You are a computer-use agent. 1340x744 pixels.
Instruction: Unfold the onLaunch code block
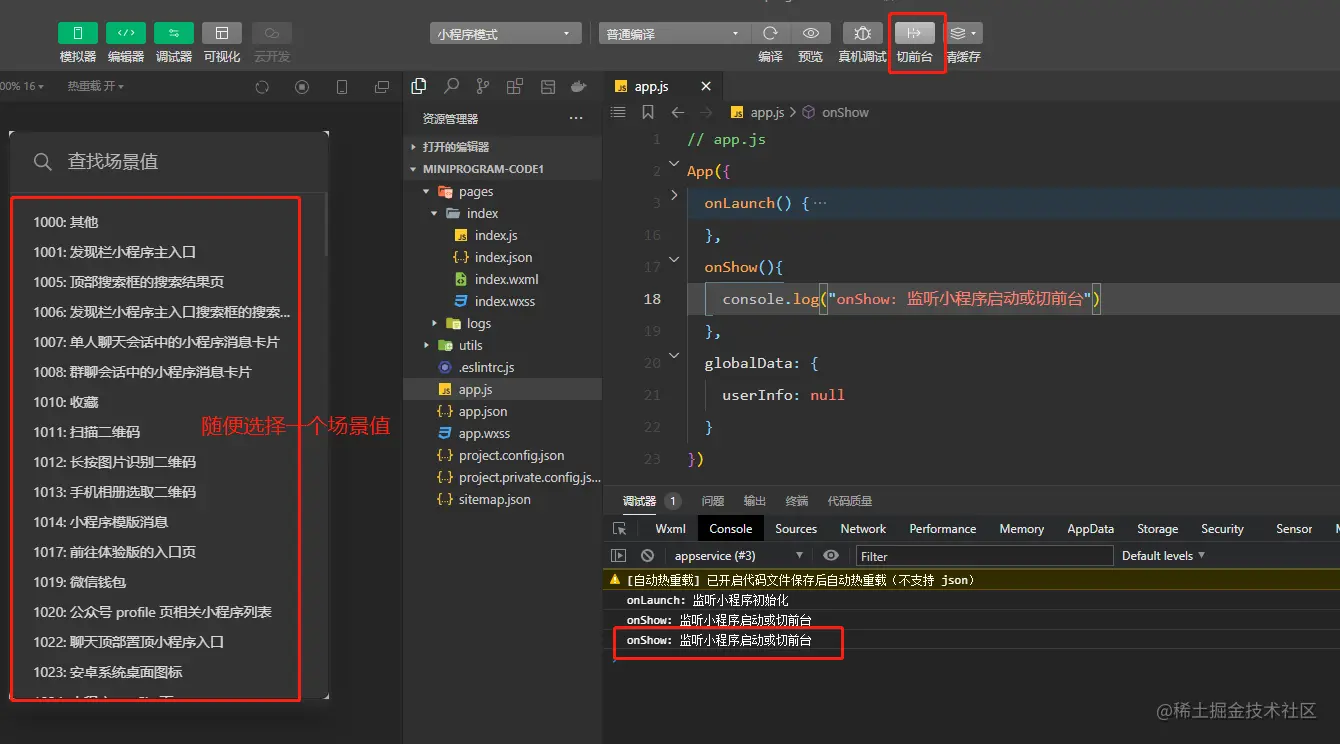(x=675, y=195)
